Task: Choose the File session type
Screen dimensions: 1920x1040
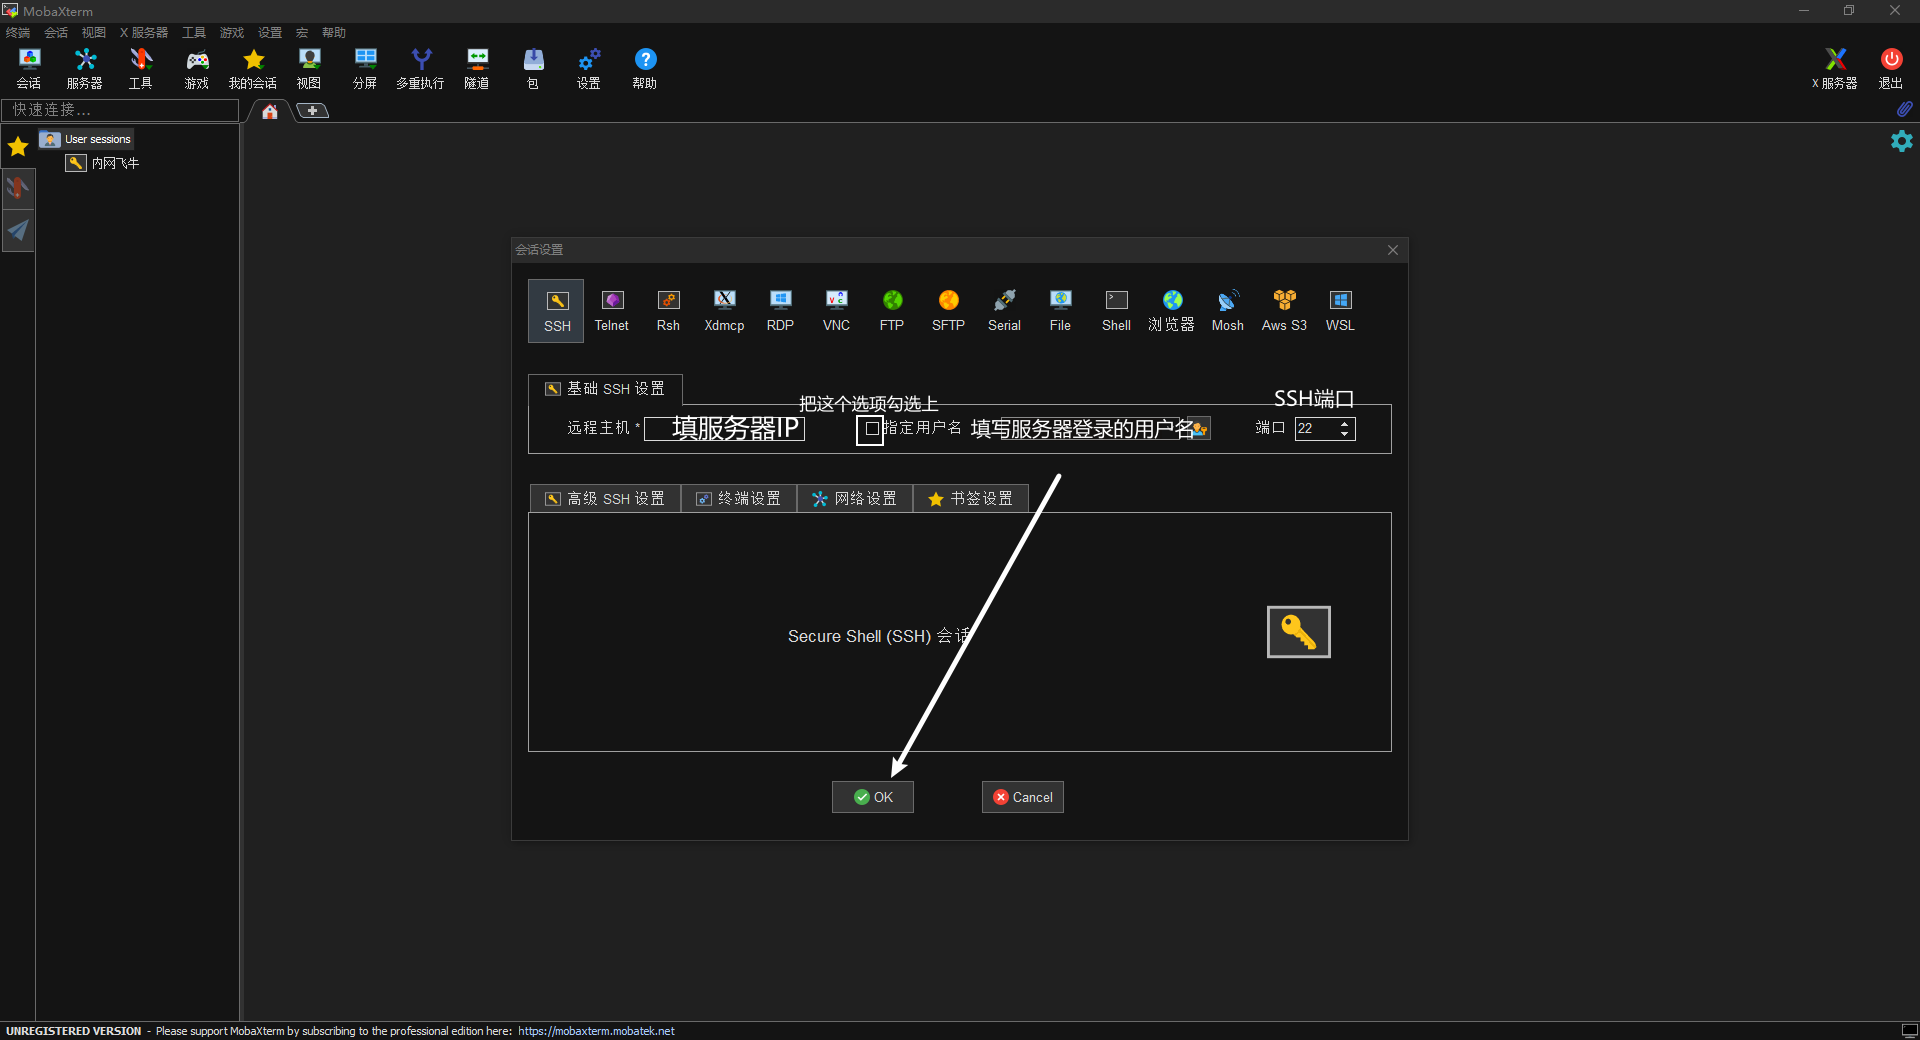Action: tap(1060, 311)
